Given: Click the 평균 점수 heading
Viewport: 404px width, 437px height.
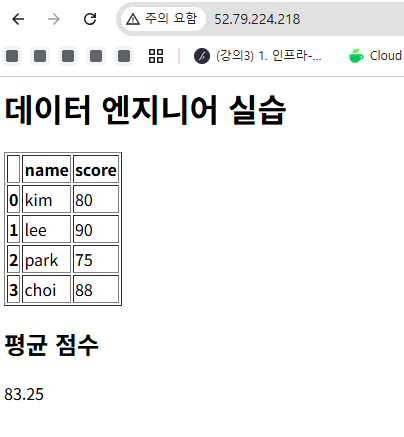Looking at the screenshot, I should (51, 345).
